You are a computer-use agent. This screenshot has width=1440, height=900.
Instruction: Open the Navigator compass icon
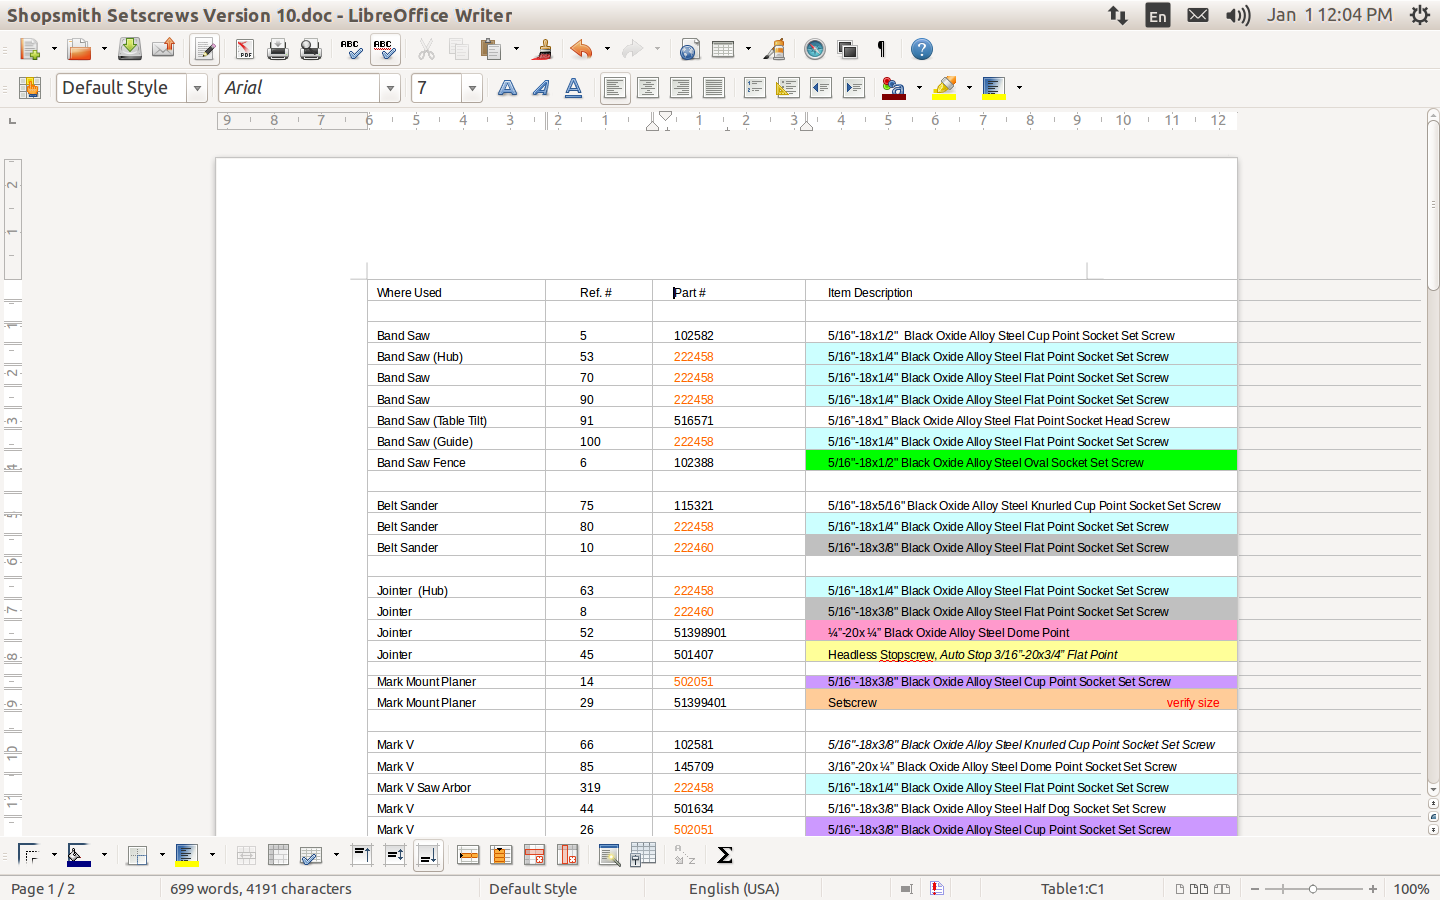(815, 49)
